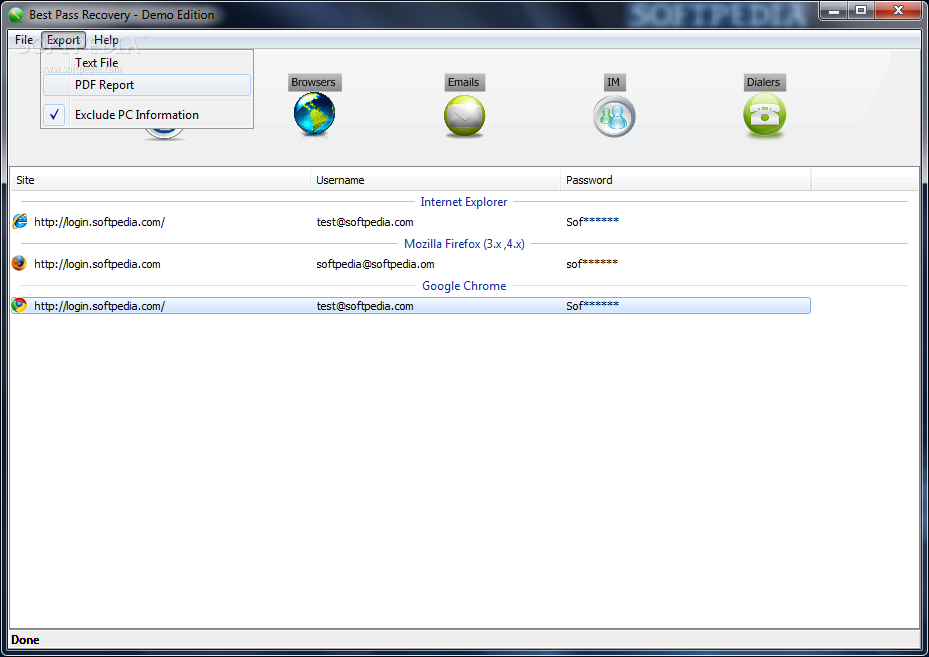Click Chrome password Sof******
Viewport: 929px width, 657px height.
[x=592, y=306]
